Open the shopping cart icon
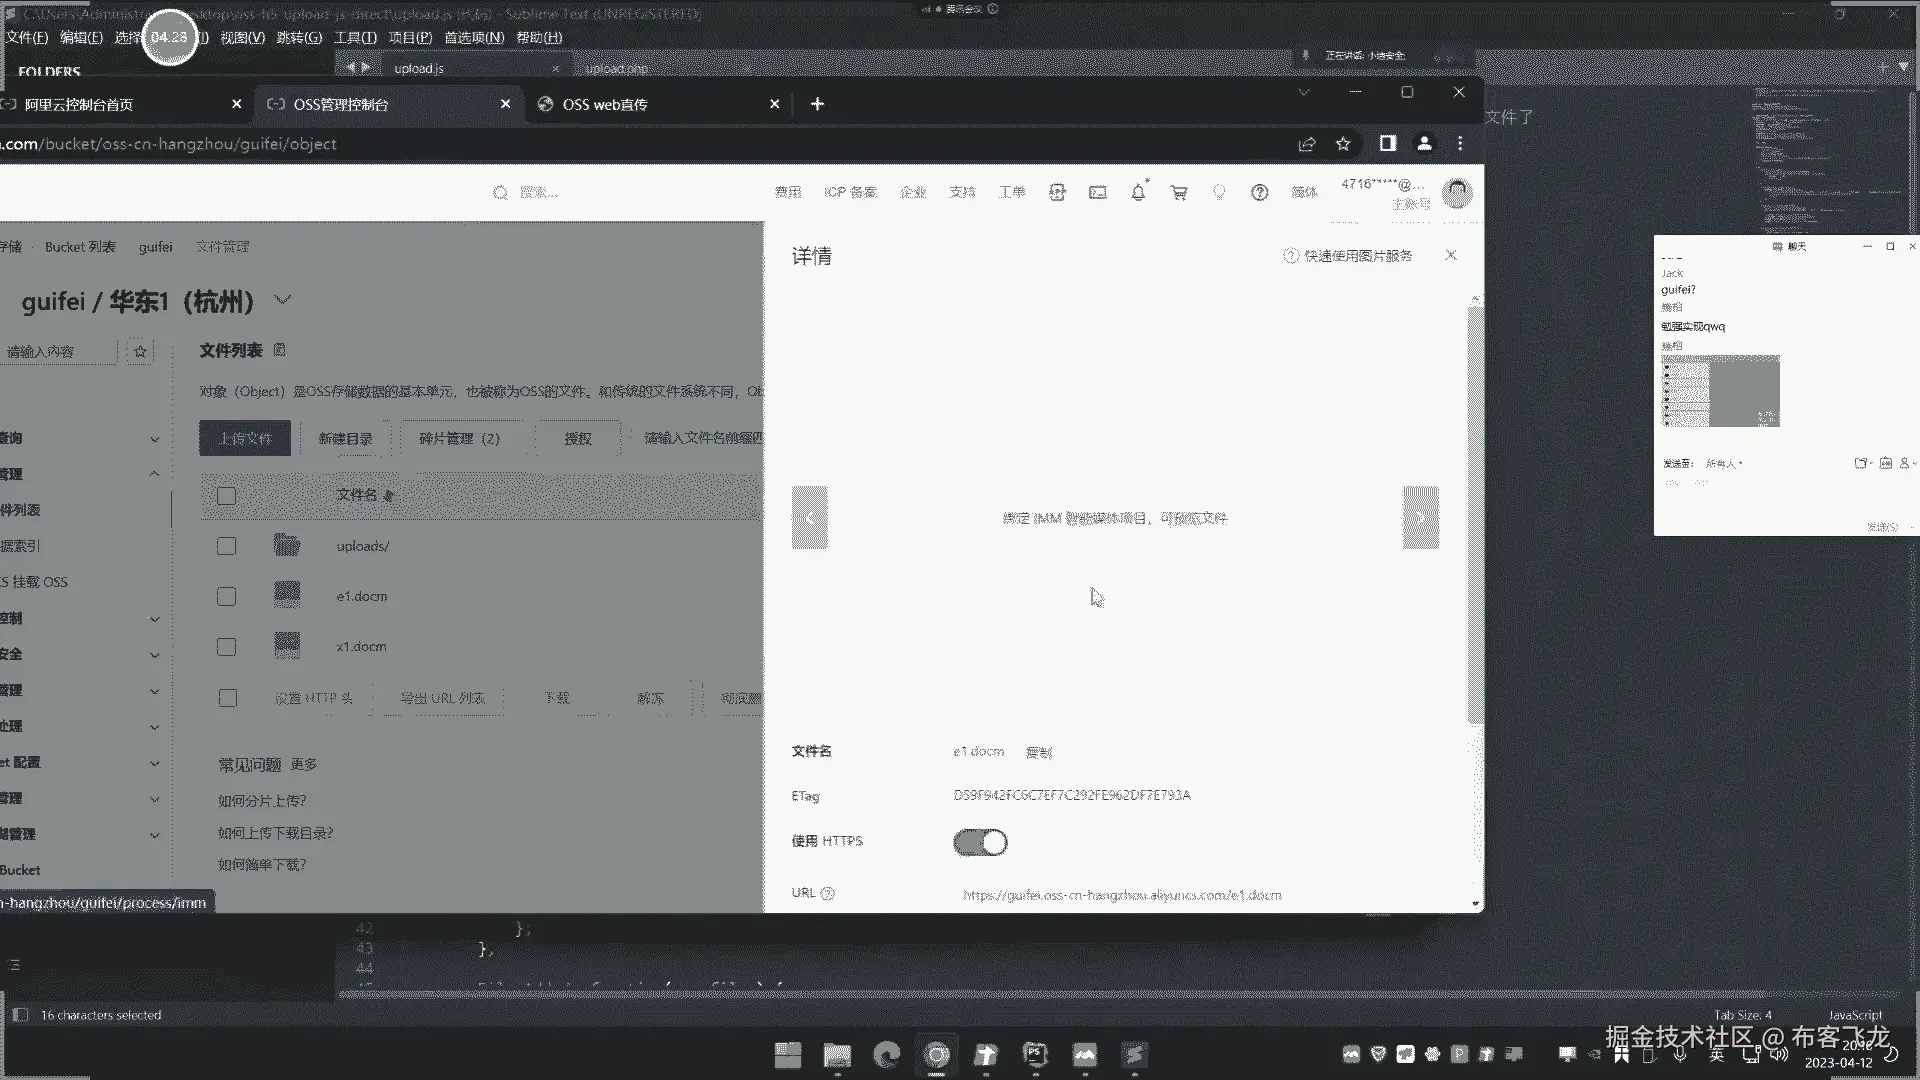The width and height of the screenshot is (1920, 1080). 1179,192
